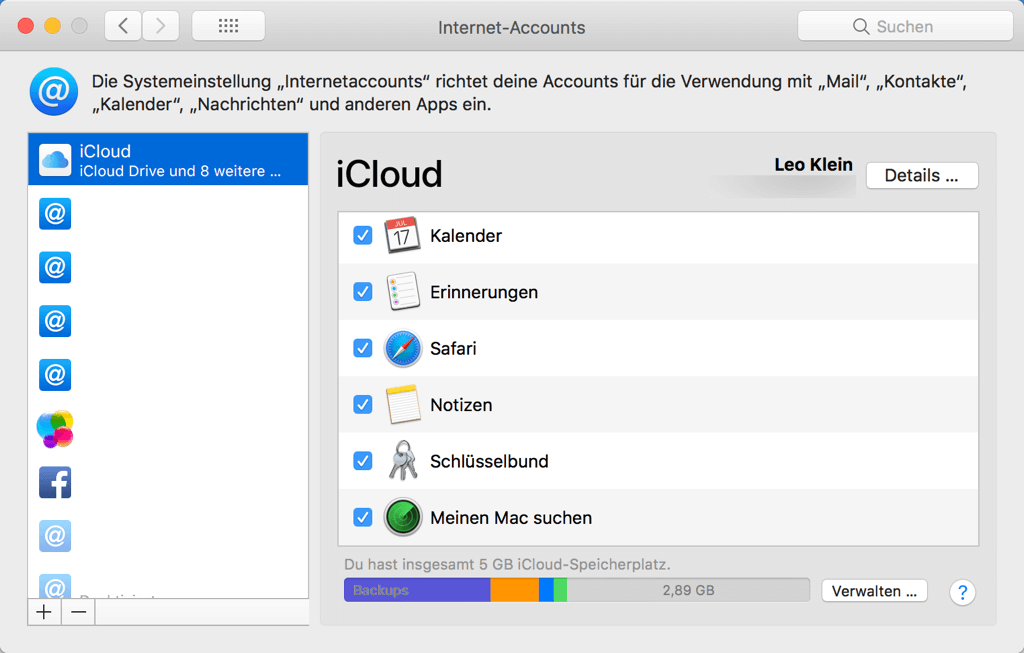
Task: Select the second @ account below iCloud
Action: (x=55, y=267)
